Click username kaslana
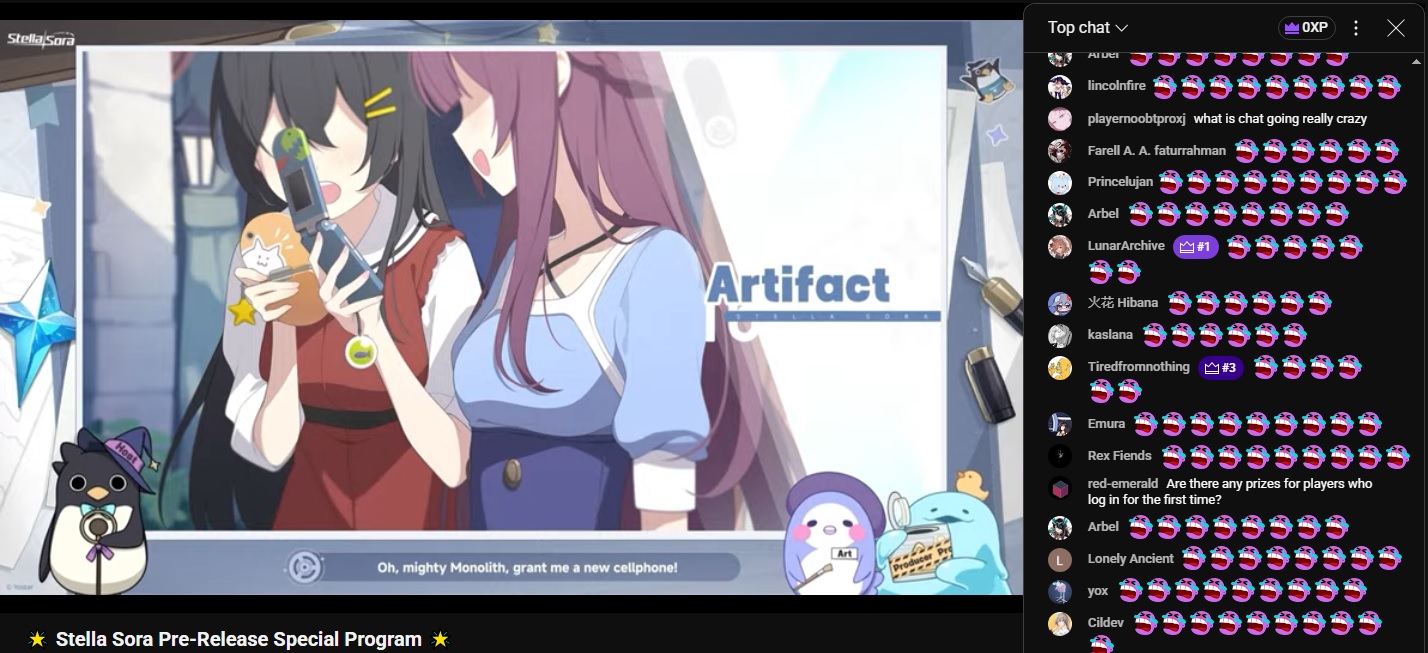Viewport: 1428px width, 653px height. pyautogui.click(x=1110, y=335)
